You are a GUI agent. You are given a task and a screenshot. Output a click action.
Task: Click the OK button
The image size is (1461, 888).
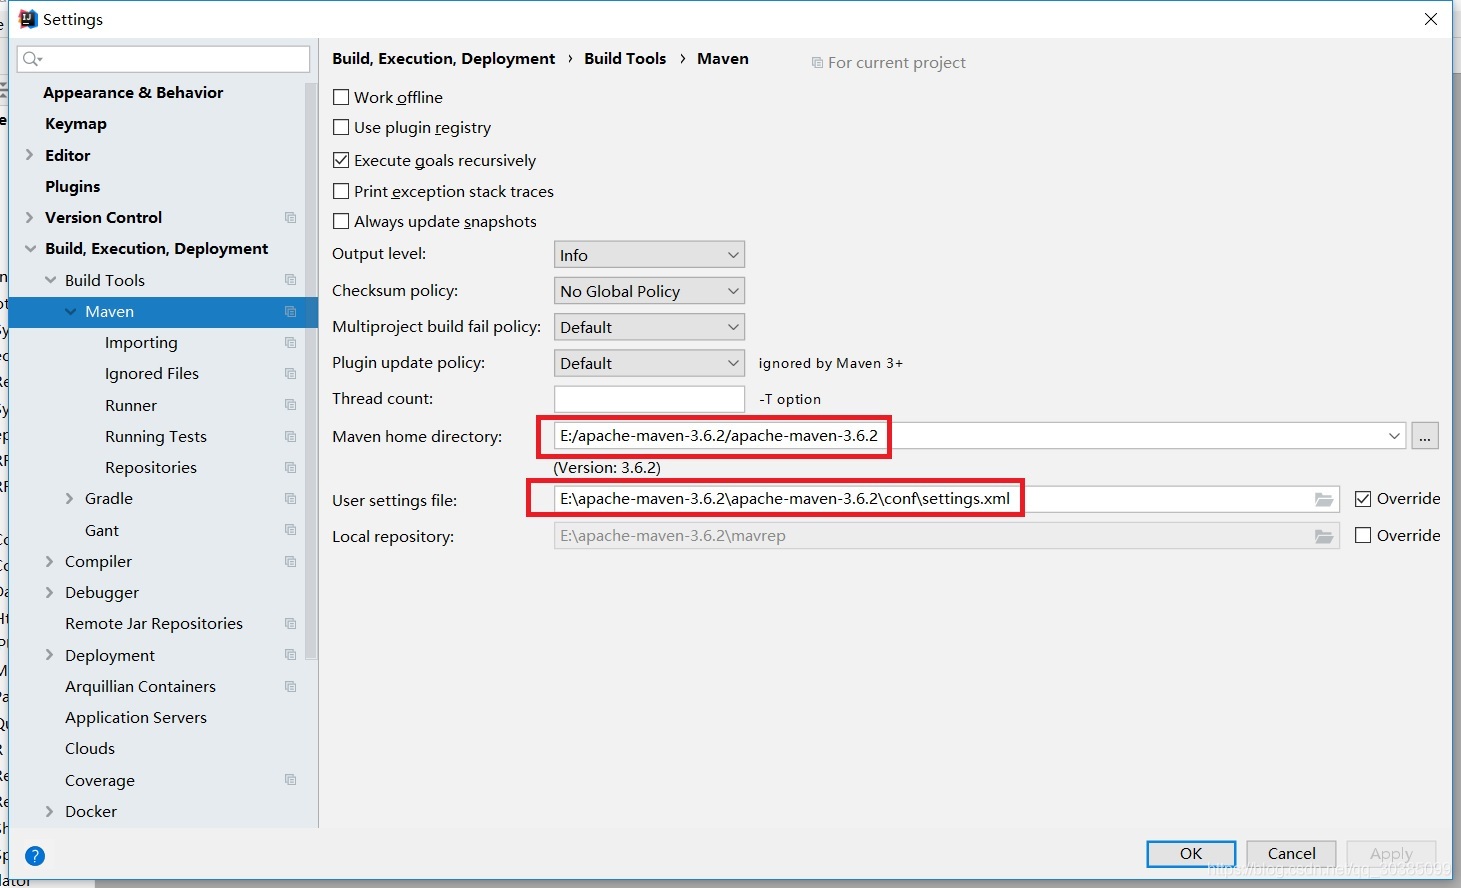1191,853
